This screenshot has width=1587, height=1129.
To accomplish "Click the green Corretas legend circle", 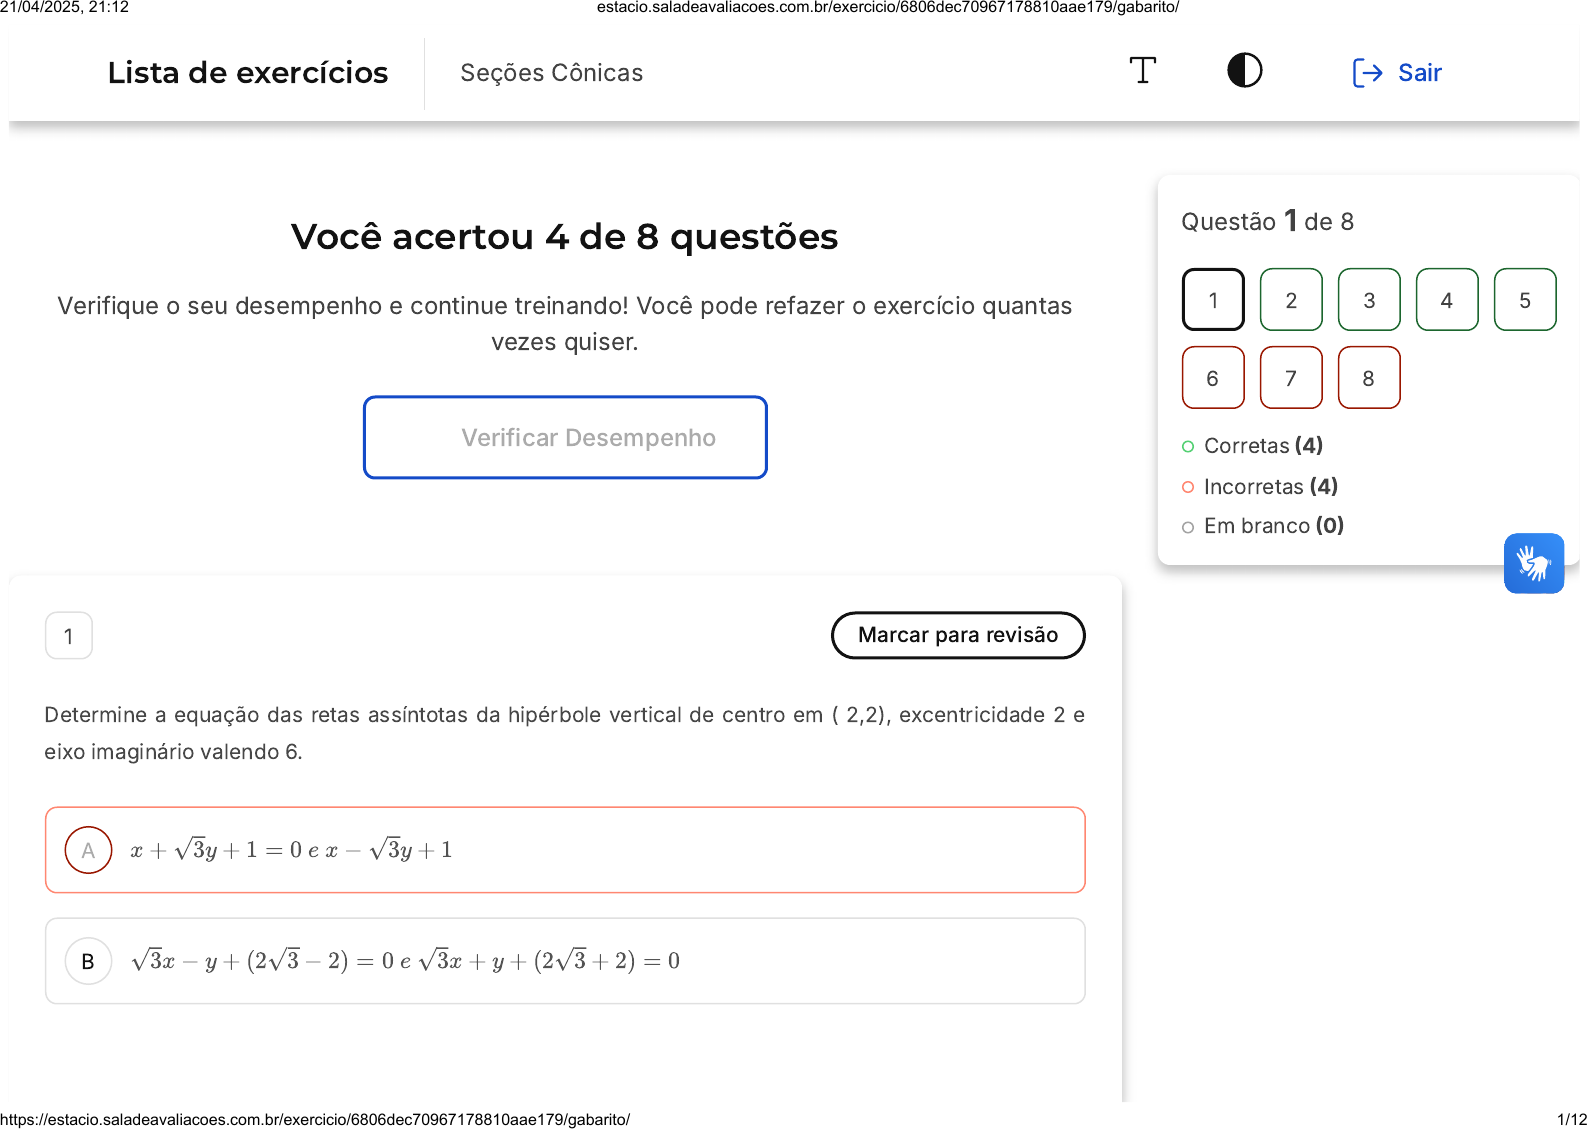I will 1188,446.
